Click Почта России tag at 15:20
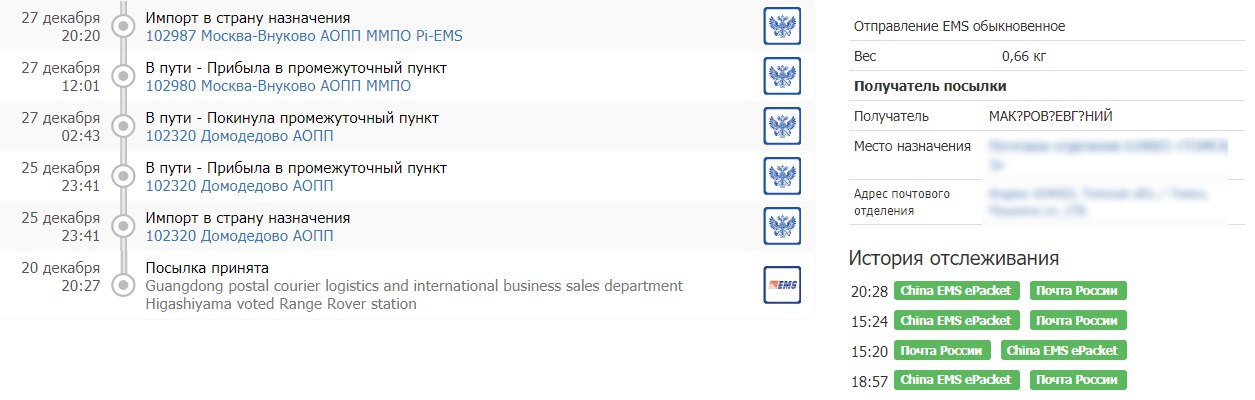 (942, 351)
